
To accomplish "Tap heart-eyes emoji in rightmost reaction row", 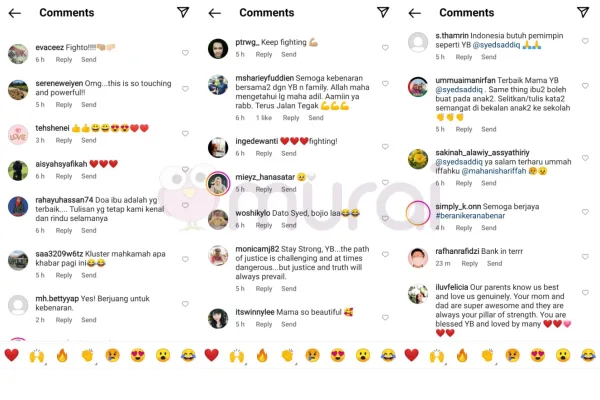I will (538, 356).
